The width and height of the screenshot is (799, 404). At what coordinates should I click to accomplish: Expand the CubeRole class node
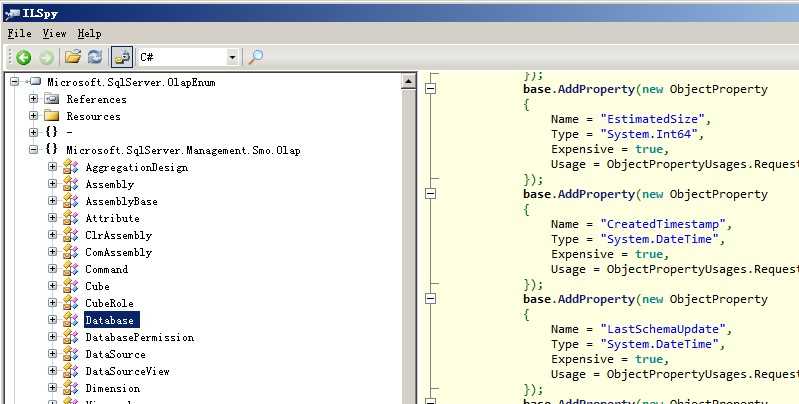[x=52, y=302]
